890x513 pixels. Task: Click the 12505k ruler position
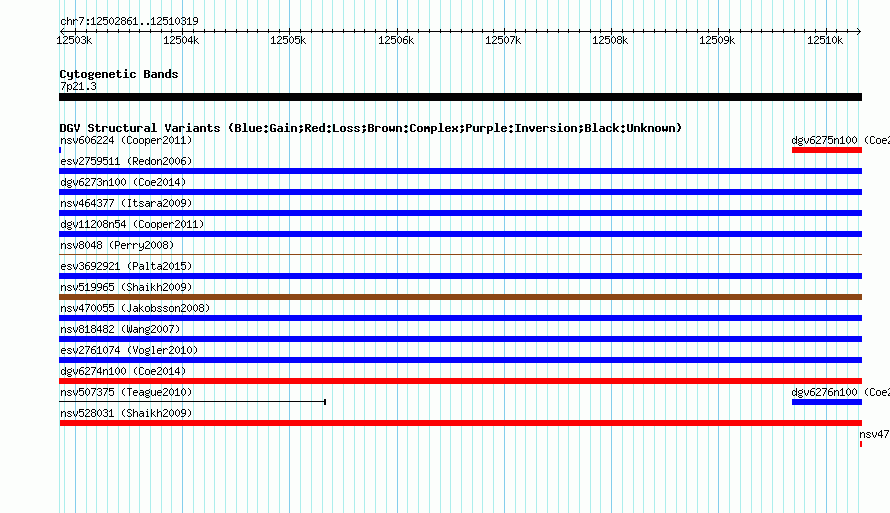point(288,40)
